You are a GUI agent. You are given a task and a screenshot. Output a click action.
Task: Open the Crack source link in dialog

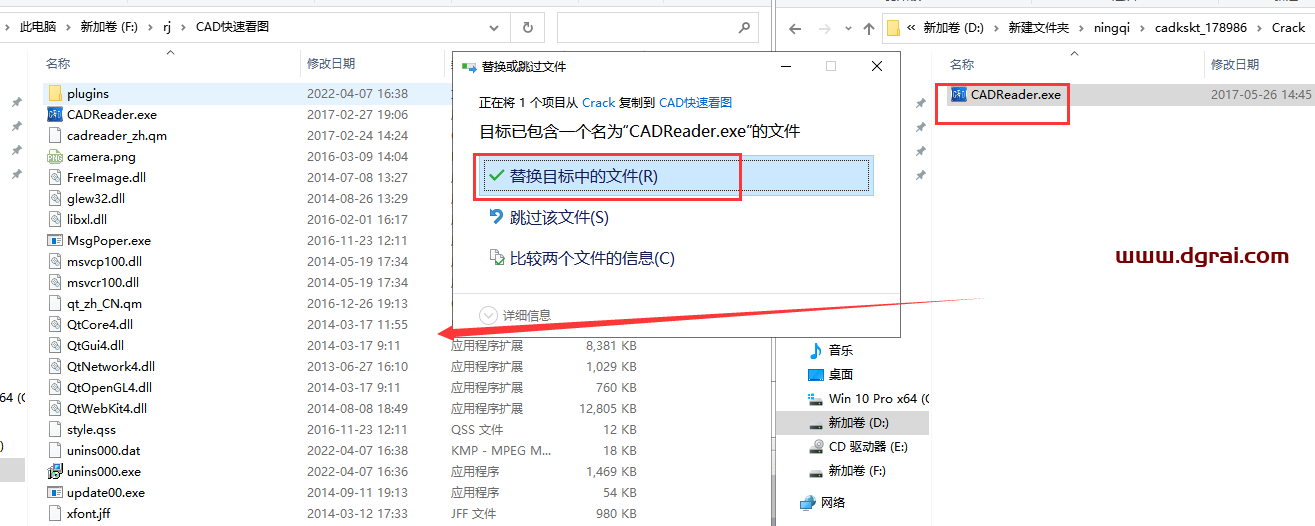(598, 102)
